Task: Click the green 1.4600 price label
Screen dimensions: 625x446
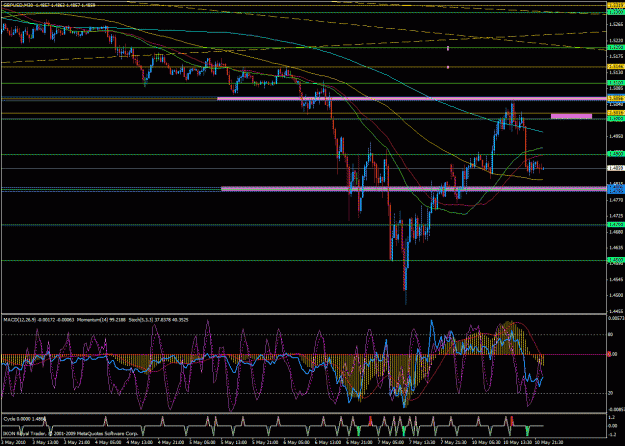Action: (x=615, y=260)
